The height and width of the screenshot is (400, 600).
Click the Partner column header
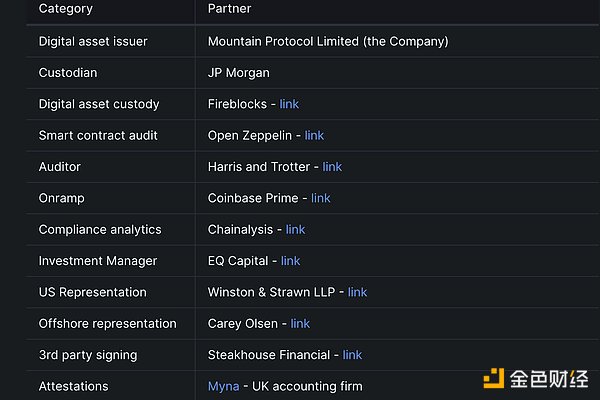(x=229, y=9)
